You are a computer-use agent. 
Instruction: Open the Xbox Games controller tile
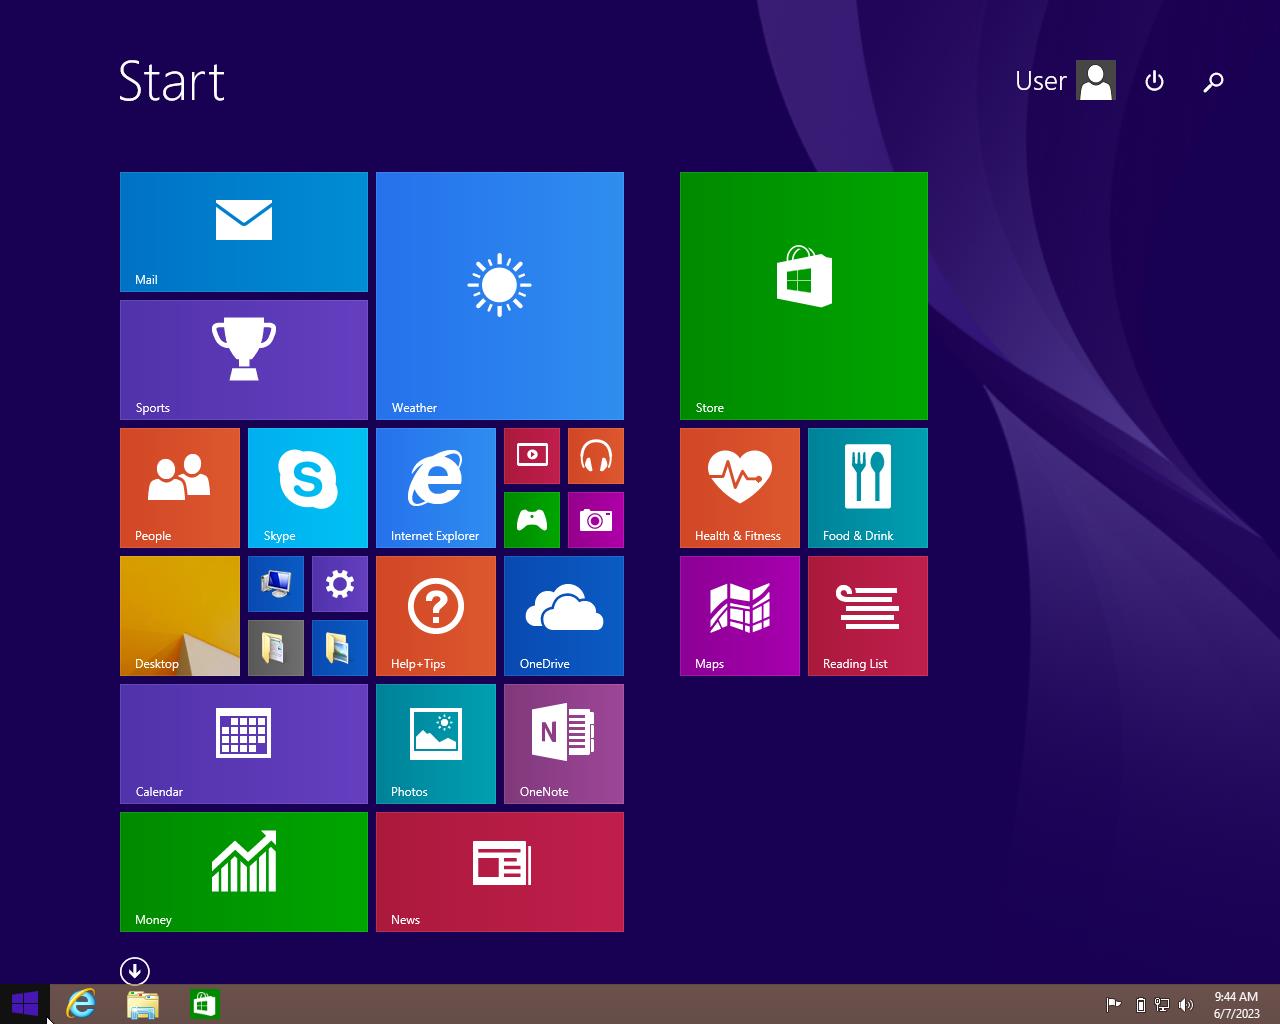coord(531,520)
